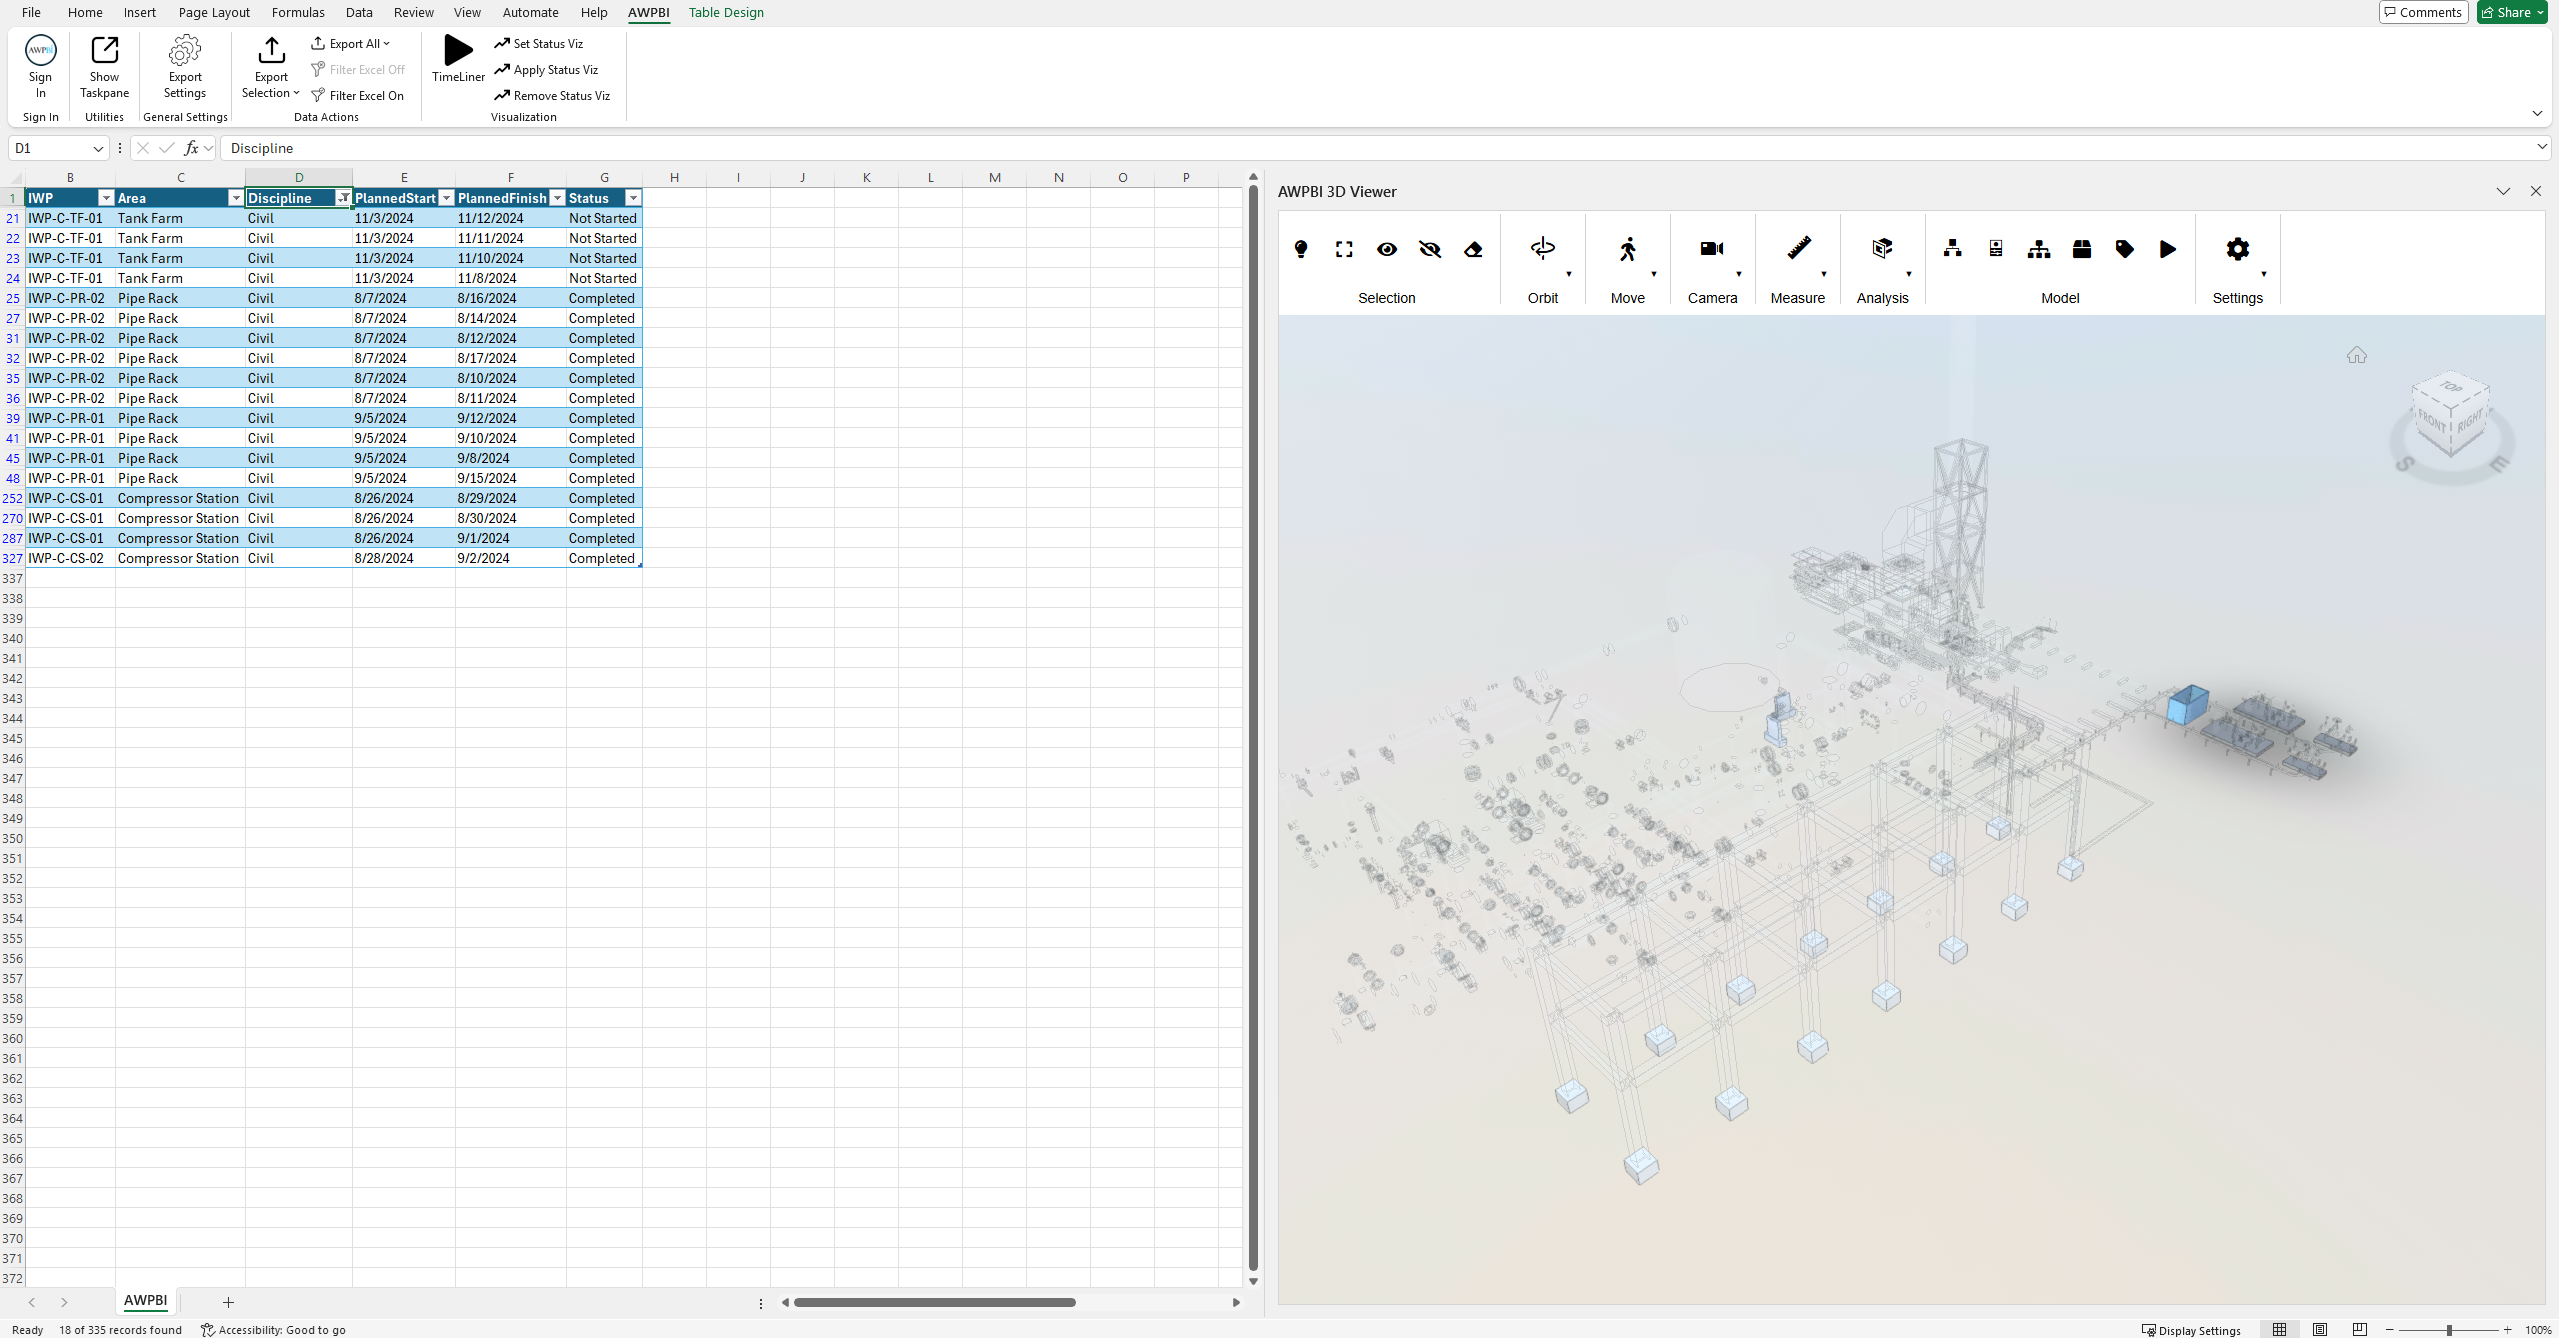Click the fit-to-selection frame icon
2559x1338 pixels.
point(1344,249)
